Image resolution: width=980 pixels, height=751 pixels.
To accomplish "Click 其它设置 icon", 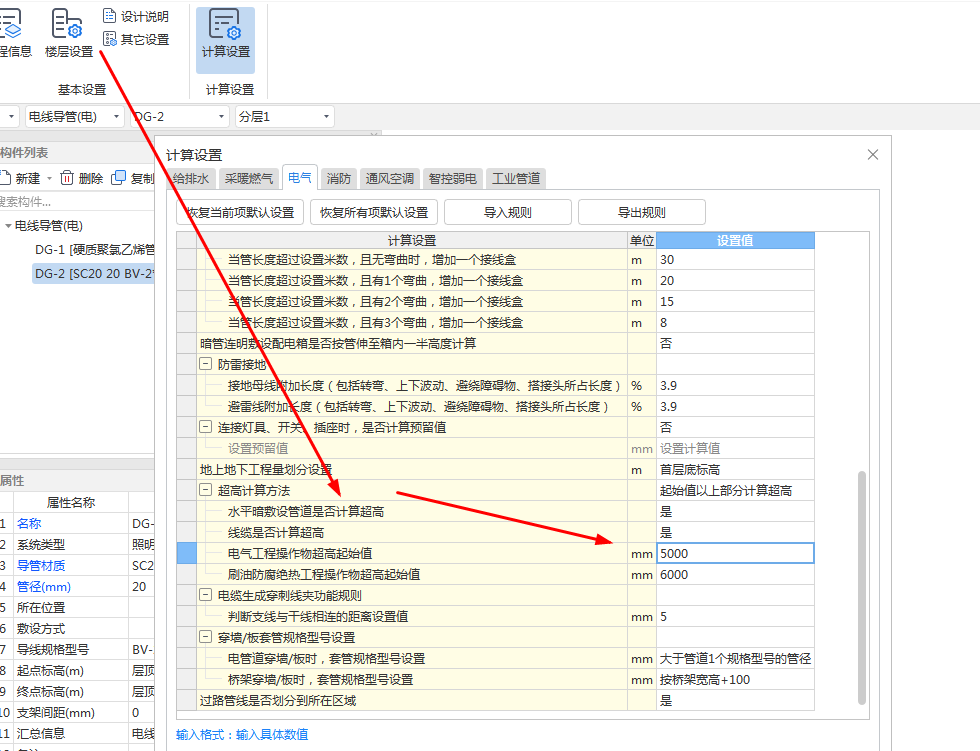I will click(x=110, y=39).
